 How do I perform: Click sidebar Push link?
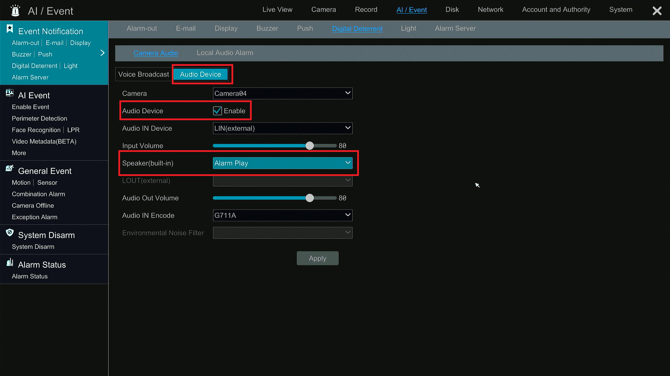(45, 54)
